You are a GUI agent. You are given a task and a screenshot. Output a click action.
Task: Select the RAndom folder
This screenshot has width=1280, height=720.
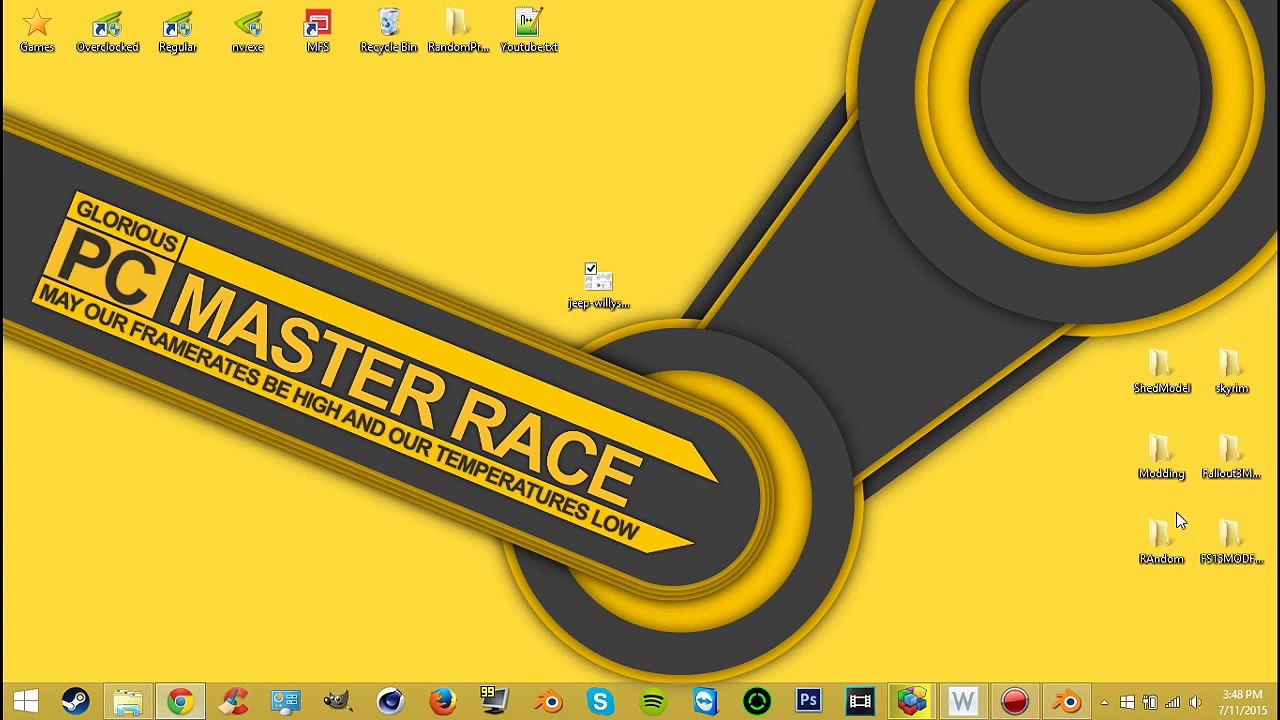[1161, 543]
